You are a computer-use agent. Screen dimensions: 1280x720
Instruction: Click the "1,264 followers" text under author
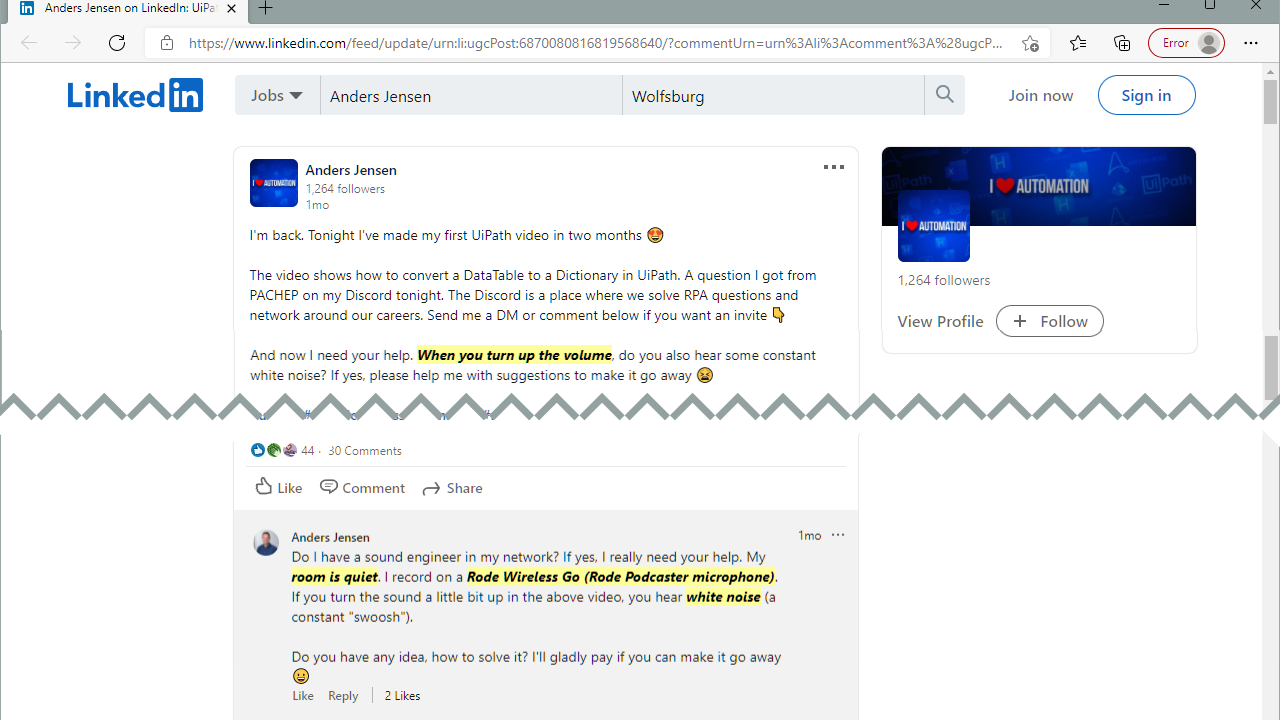tap(345, 189)
